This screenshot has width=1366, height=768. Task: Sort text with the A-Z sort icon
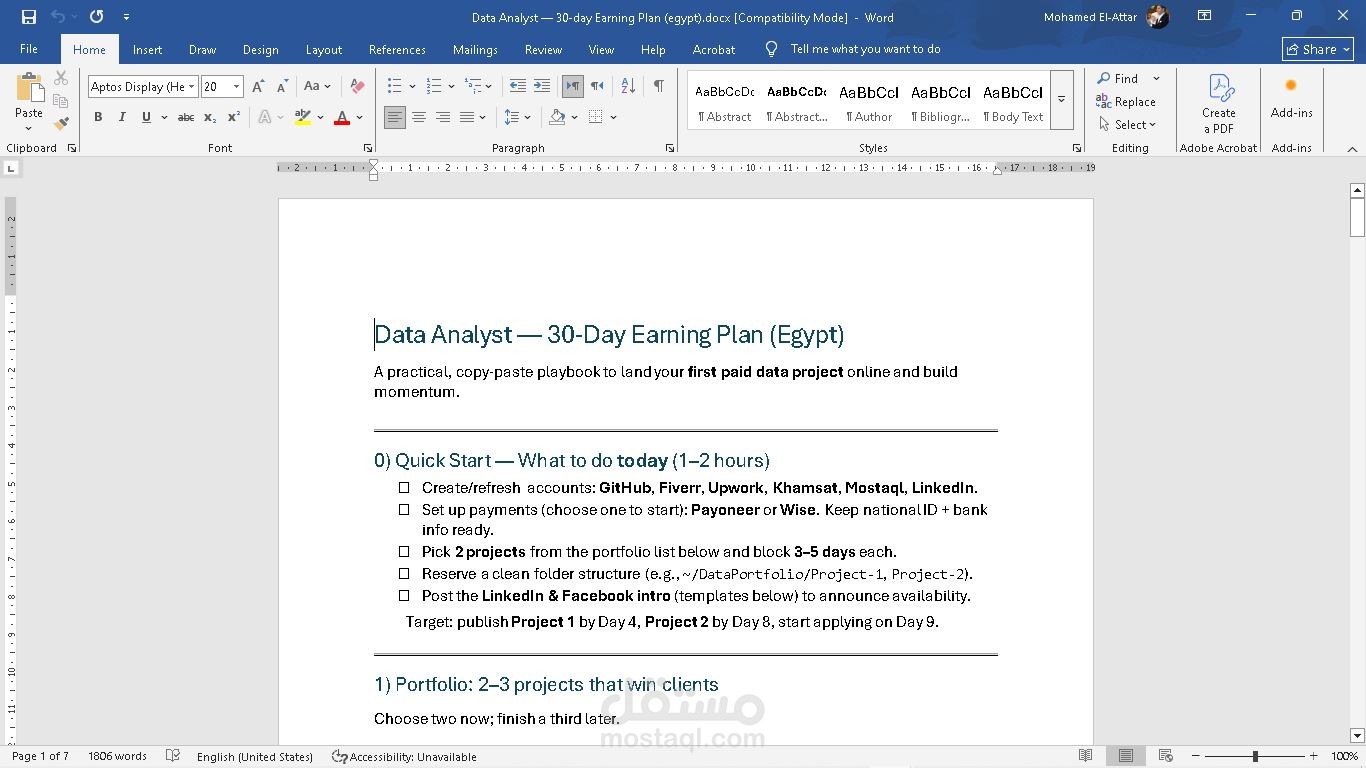click(628, 87)
